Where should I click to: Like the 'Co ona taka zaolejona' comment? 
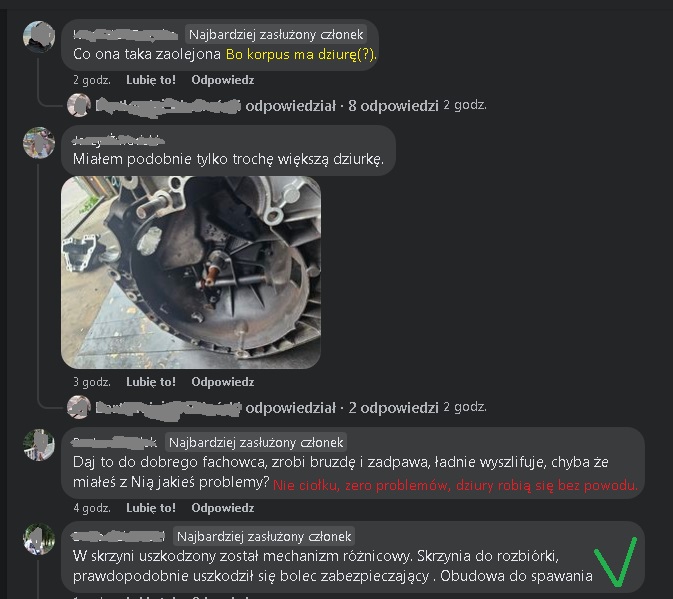[151, 80]
